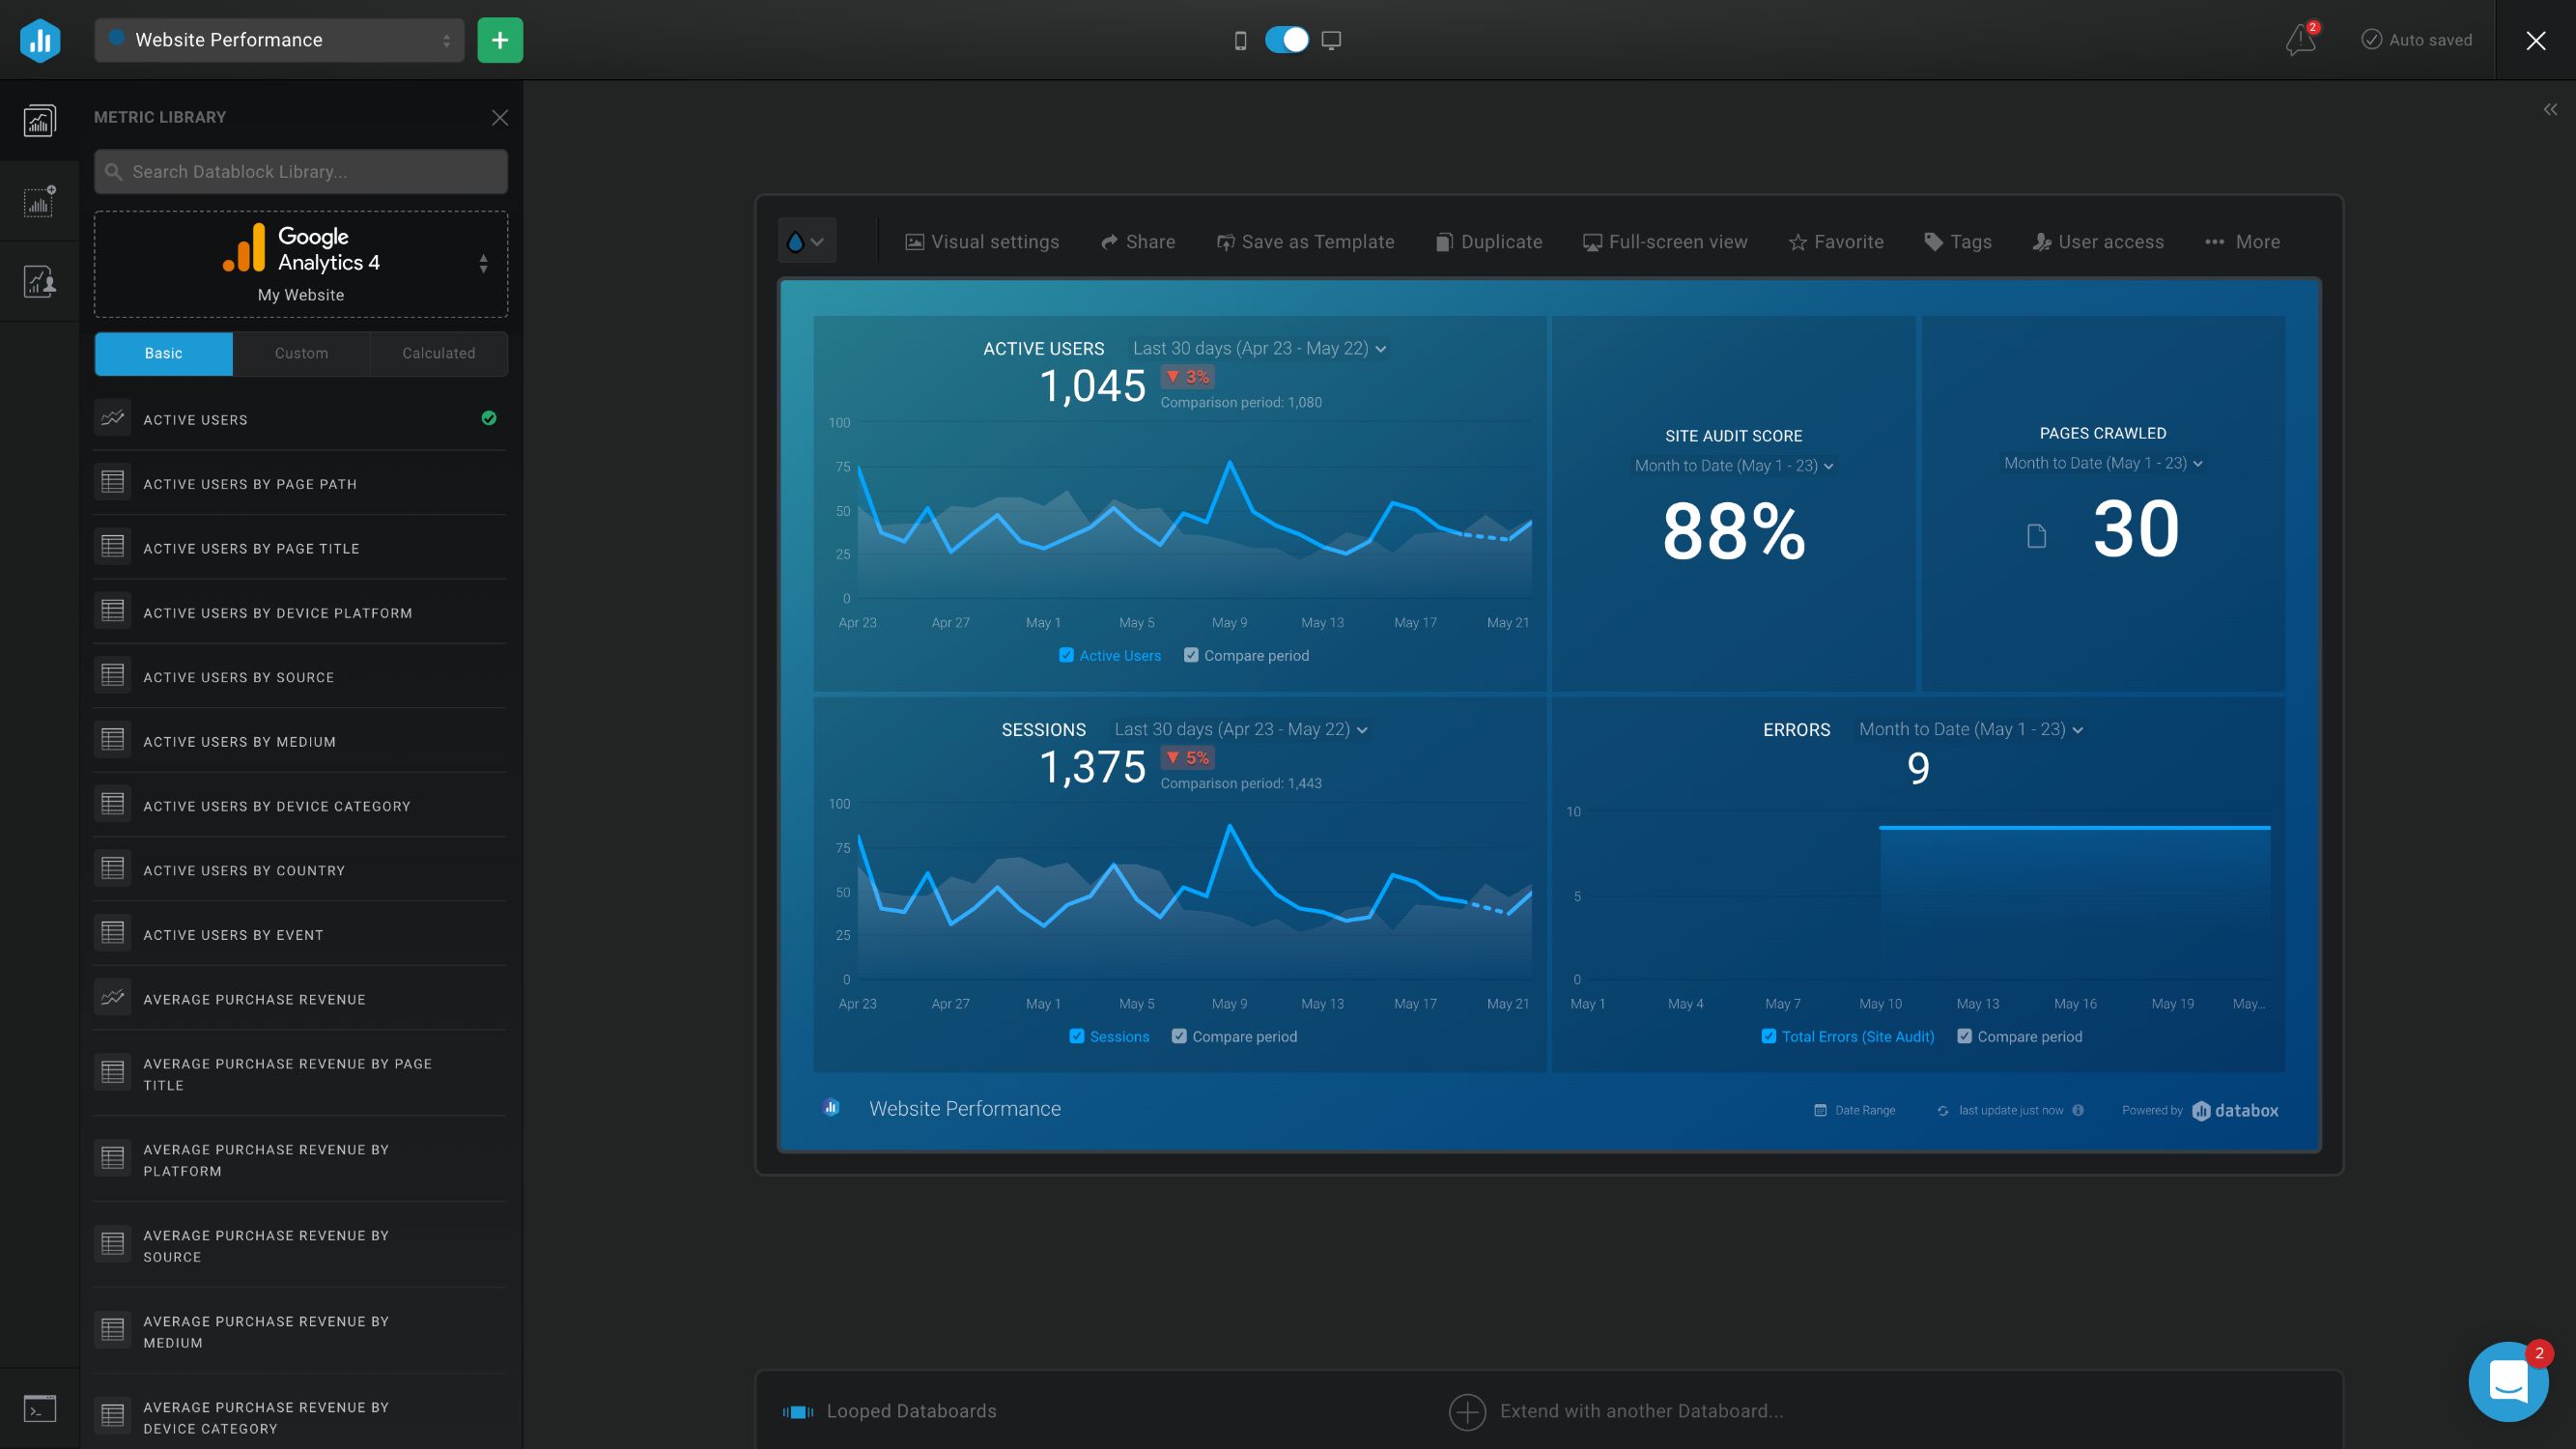Click the page icon in Pages Crawled
Viewport: 2576px width, 1449px height.
(x=2036, y=536)
